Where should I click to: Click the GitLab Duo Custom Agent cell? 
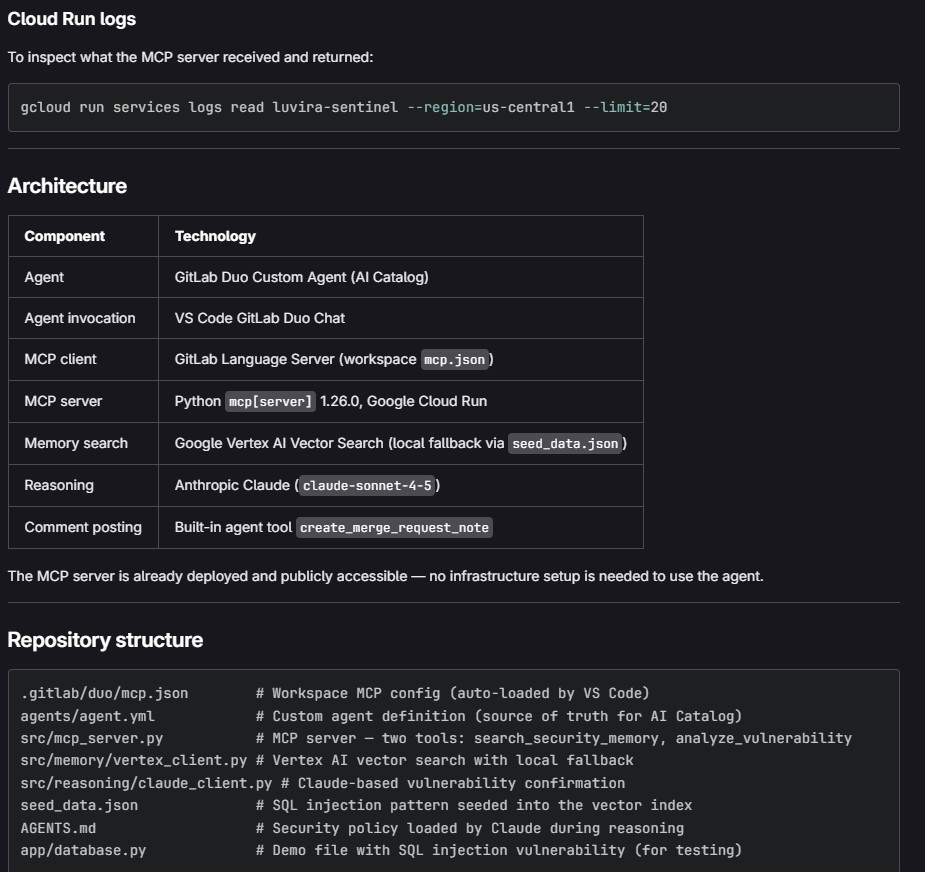(301, 277)
